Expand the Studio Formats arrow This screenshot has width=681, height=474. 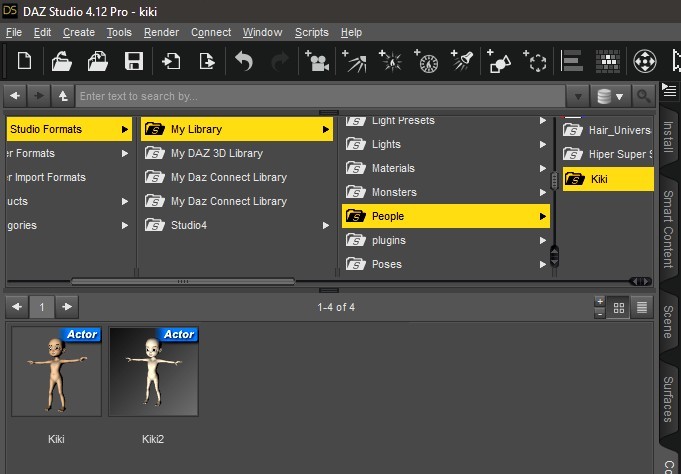(x=125, y=129)
